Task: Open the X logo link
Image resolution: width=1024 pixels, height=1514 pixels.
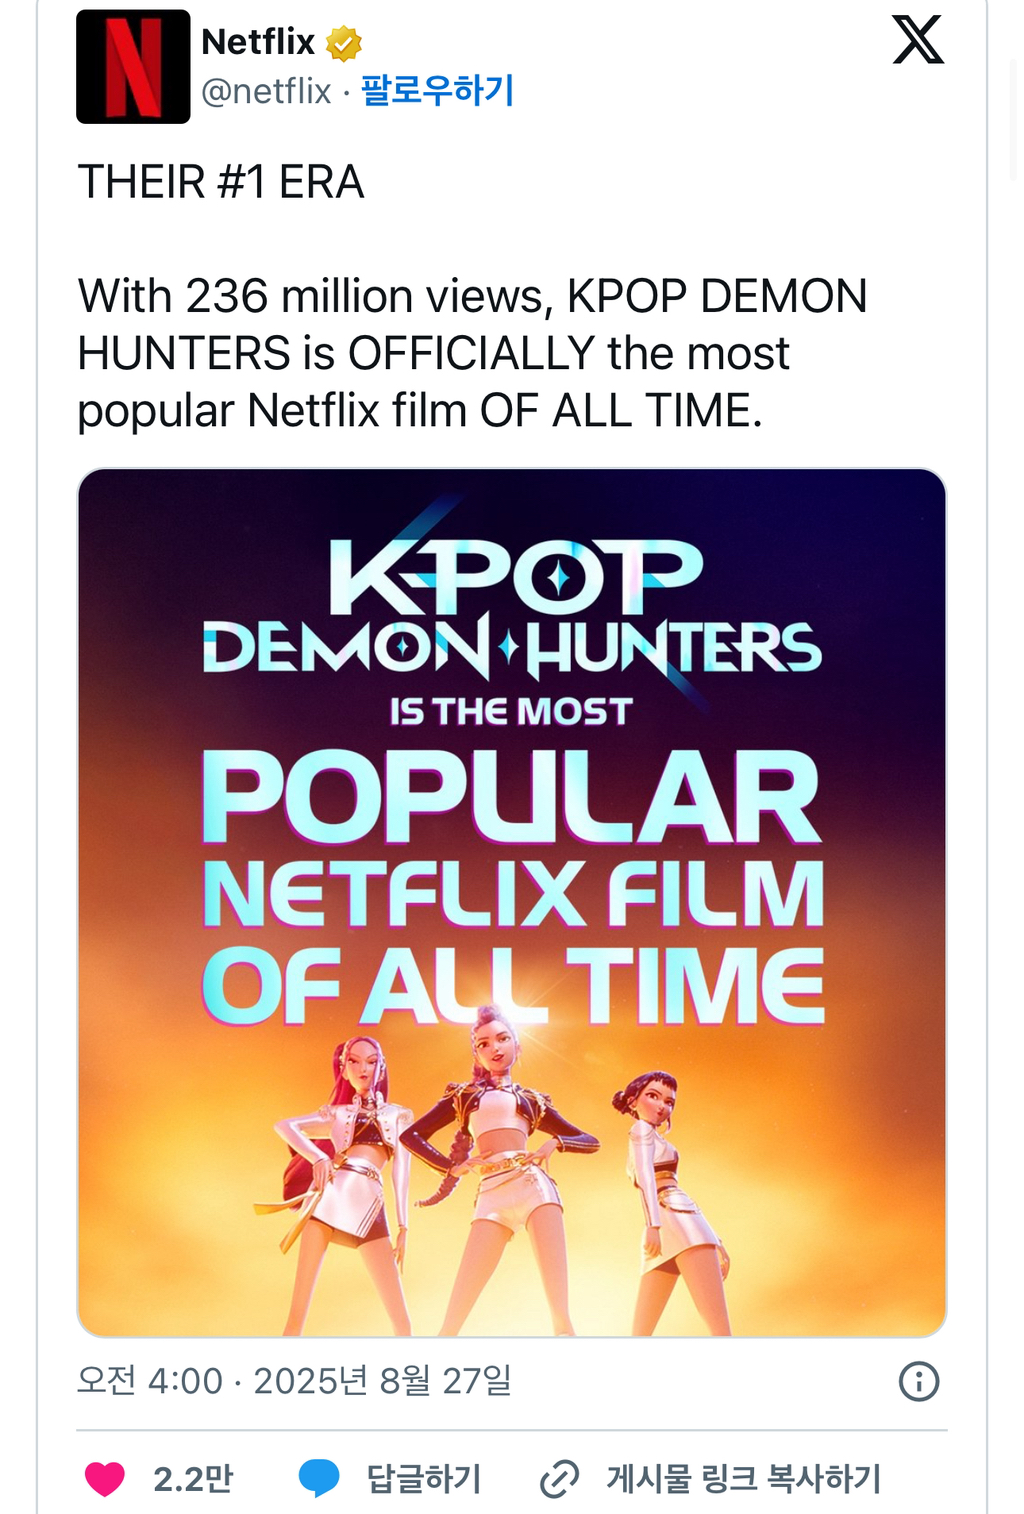Action: tap(917, 41)
